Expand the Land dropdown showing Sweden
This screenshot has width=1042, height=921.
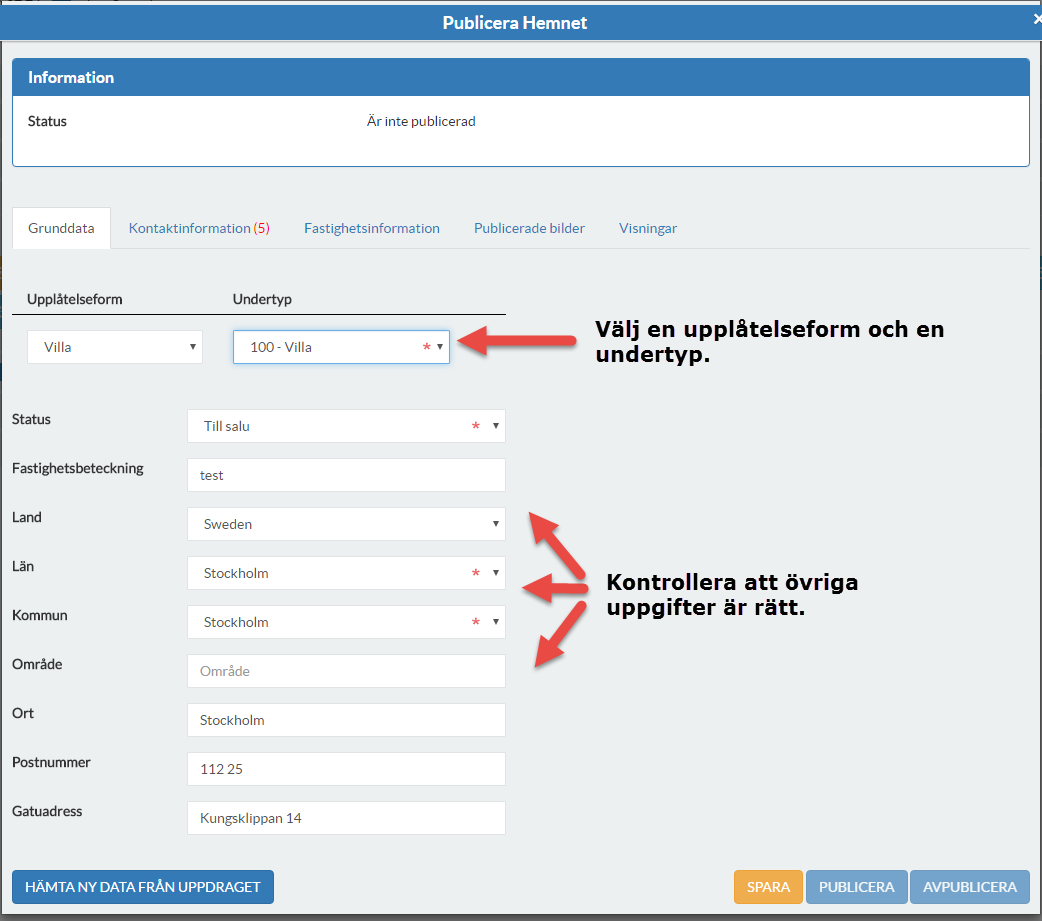point(346,524)
